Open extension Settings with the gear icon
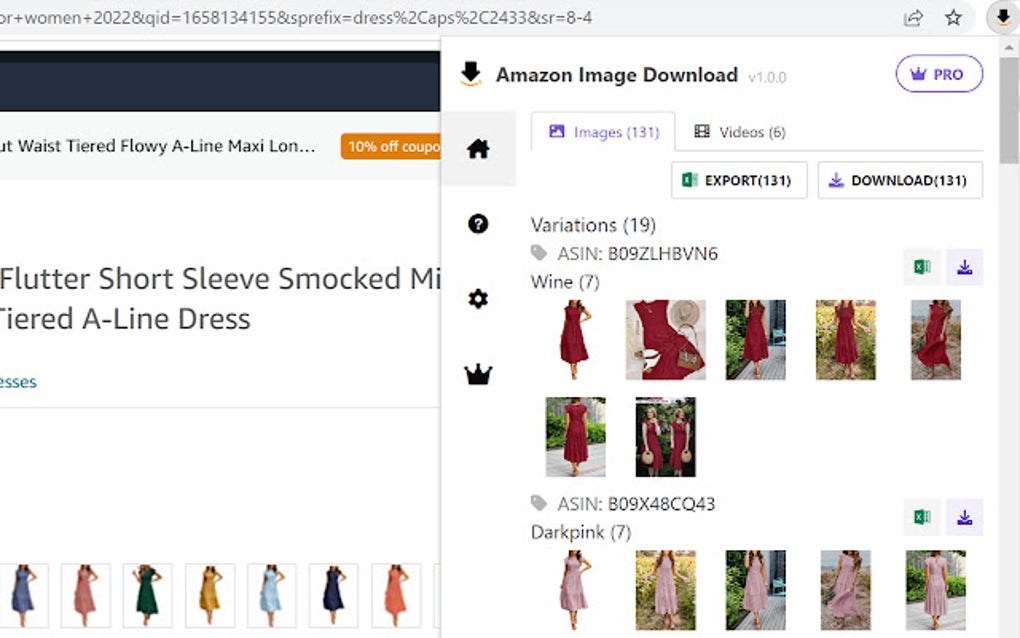 tap(478, 299)
